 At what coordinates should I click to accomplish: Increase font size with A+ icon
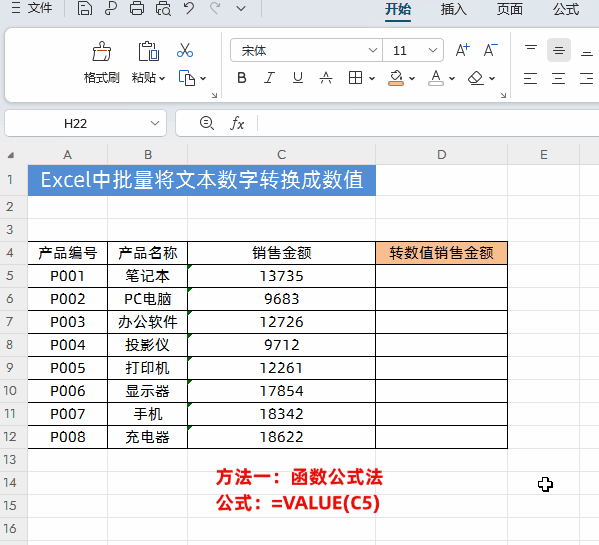pyautogui.click(x=463, y=50)
